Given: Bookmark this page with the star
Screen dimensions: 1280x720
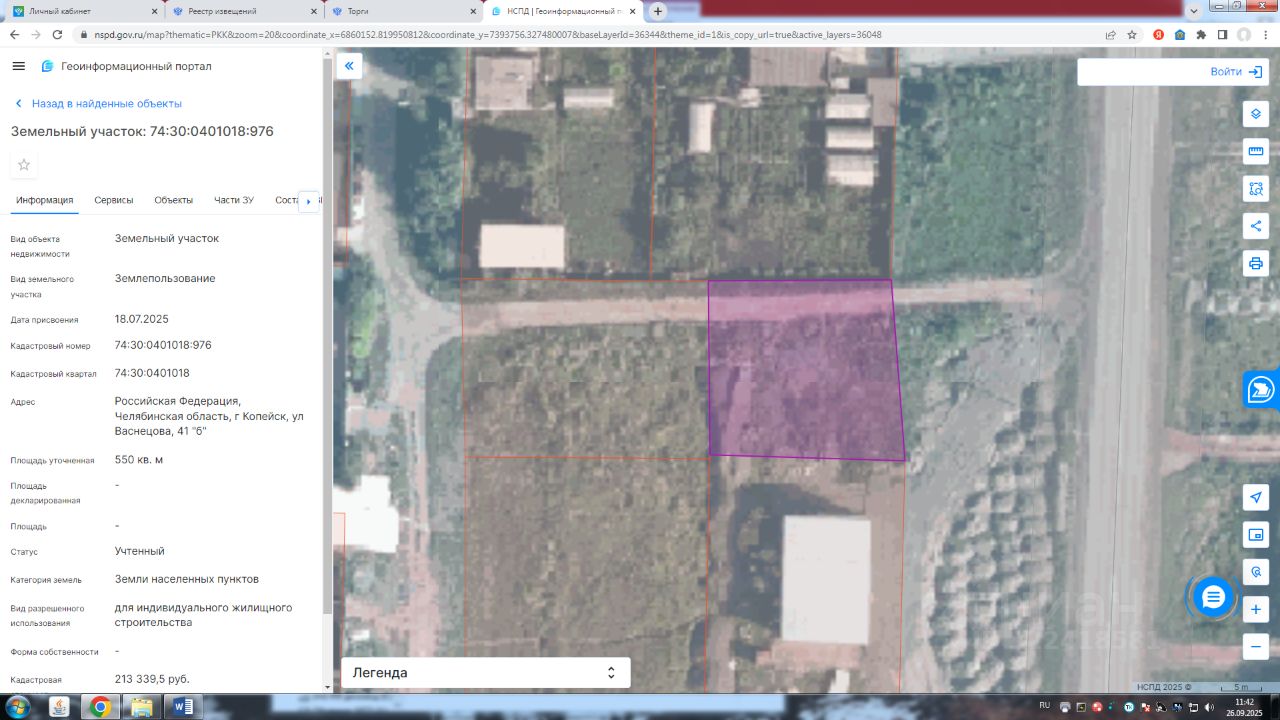Looking at the screenshot, I should pos(1132,34).
